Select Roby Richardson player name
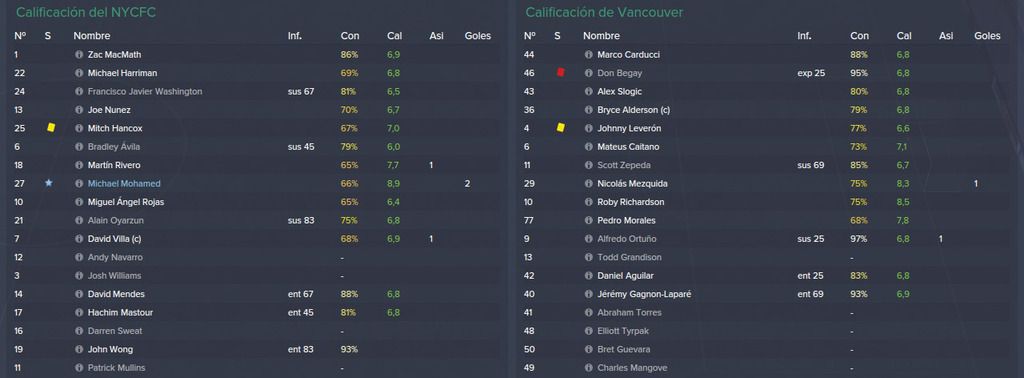 pos(630,202)
